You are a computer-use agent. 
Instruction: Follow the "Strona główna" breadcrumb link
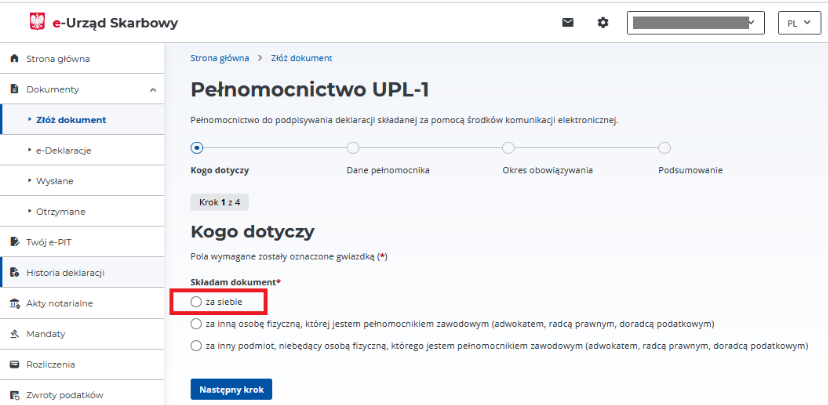pyautogui.click(x=219, y=58)
